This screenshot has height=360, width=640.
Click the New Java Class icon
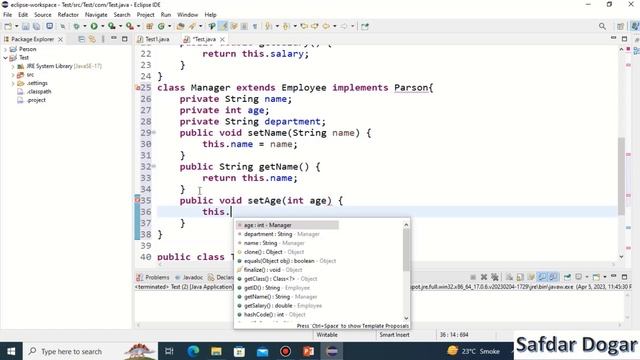coord(161,26)
